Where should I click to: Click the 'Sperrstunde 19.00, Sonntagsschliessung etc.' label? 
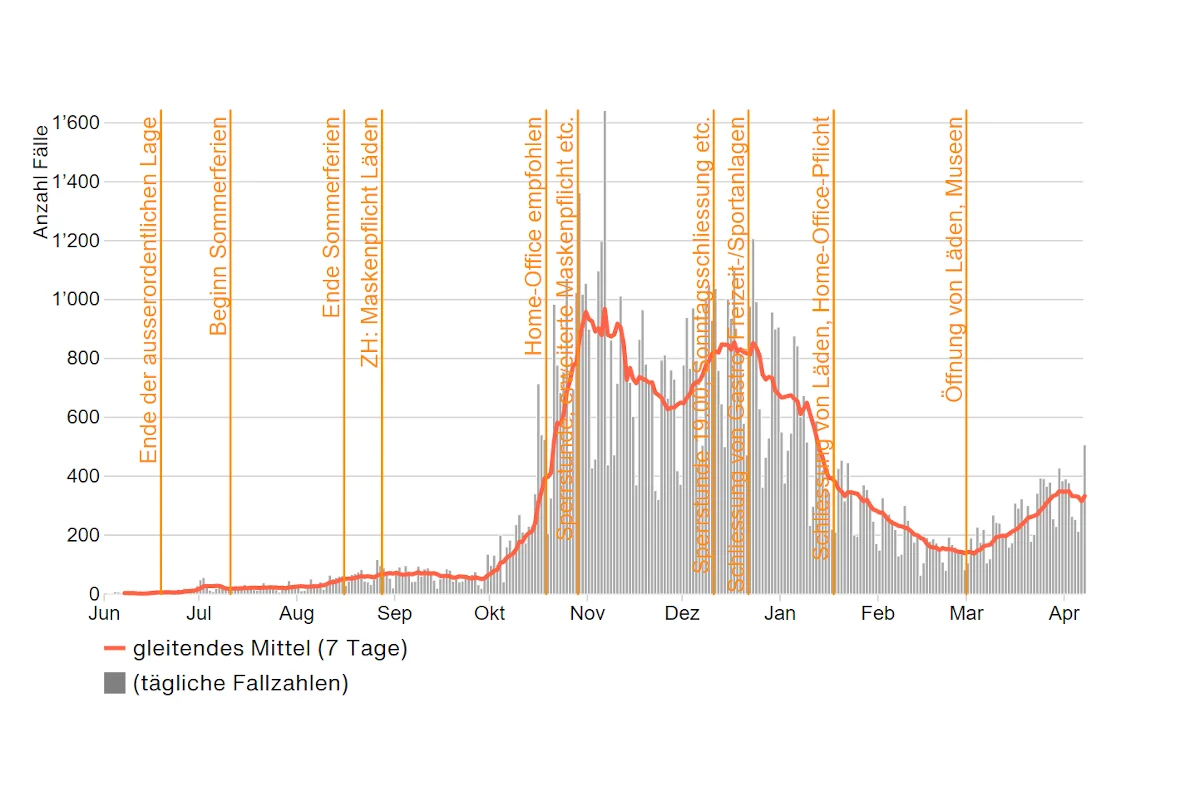pyautogui.click(x=701, y=344)
